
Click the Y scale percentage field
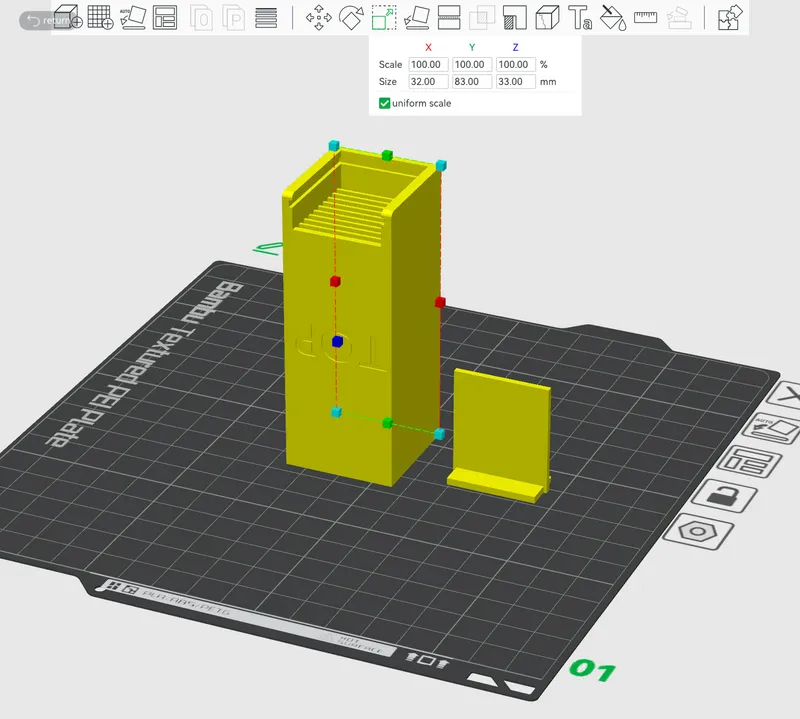[472, 64]
